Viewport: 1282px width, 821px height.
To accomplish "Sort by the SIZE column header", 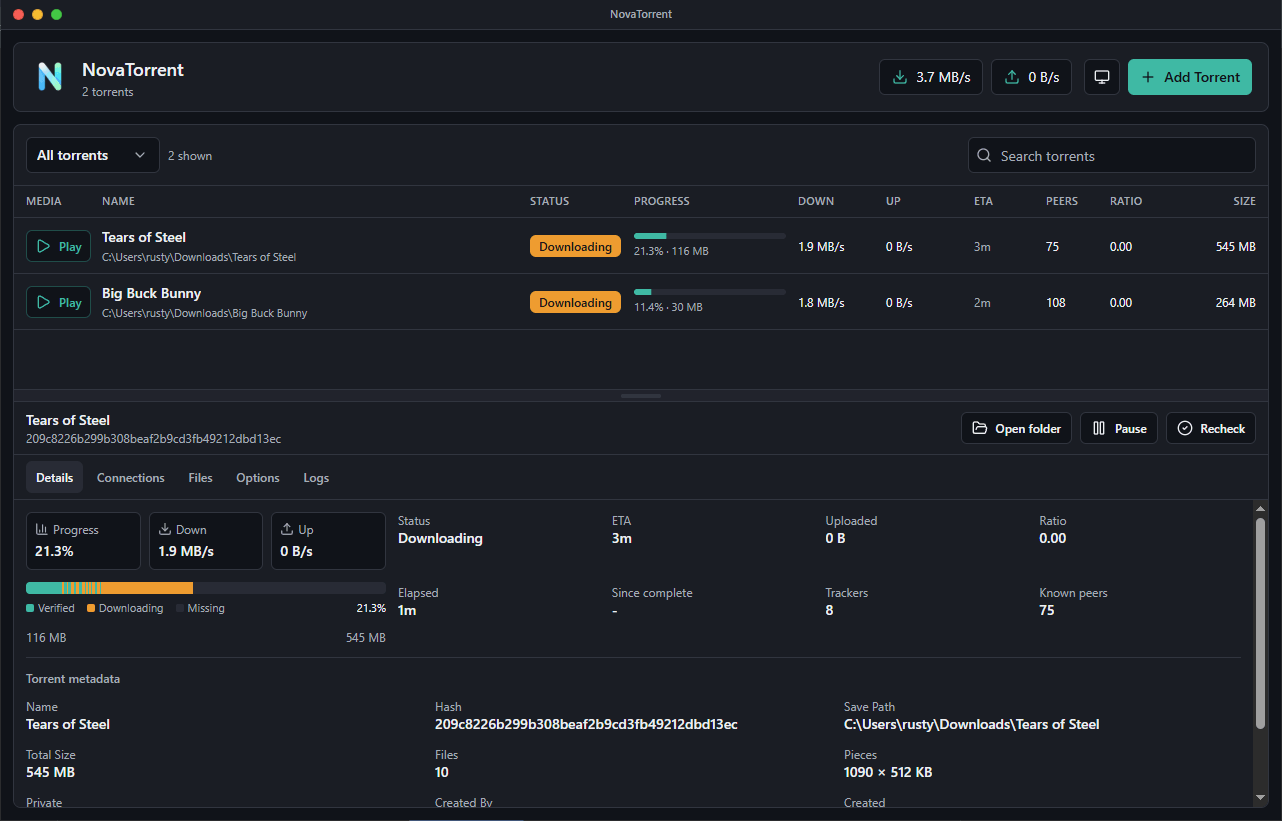I will click(1244, 201).
